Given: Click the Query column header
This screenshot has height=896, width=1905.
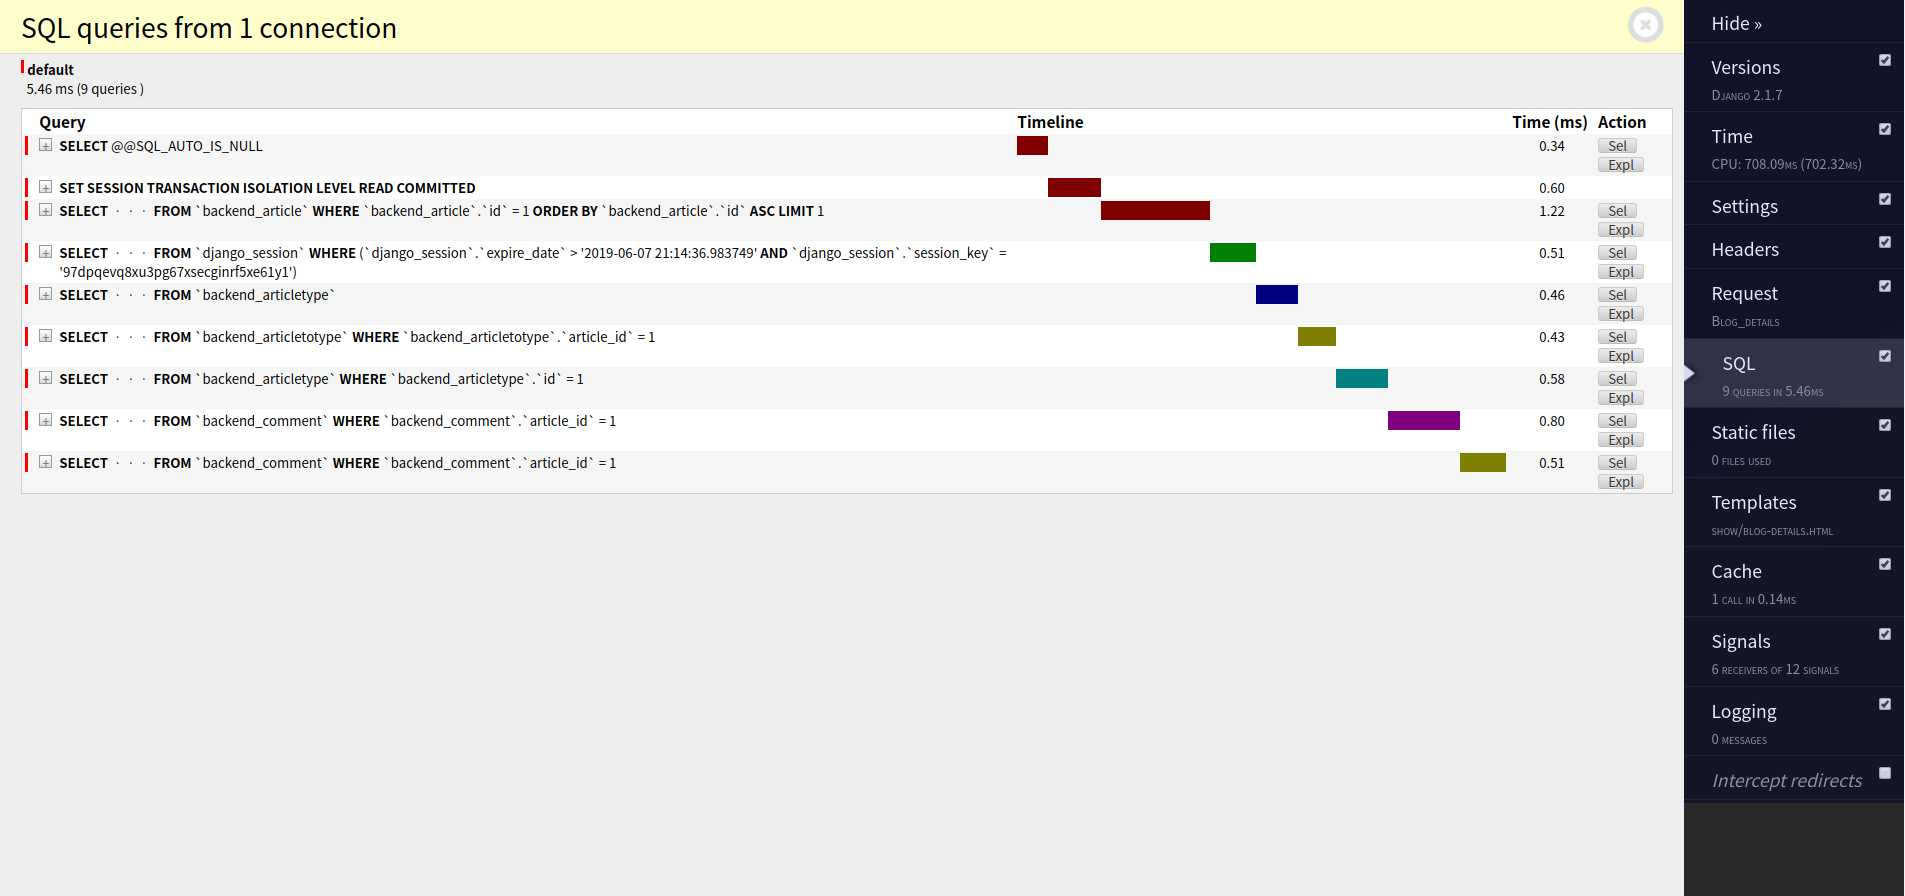Looking at the screenshot, I should coord(62,122).
